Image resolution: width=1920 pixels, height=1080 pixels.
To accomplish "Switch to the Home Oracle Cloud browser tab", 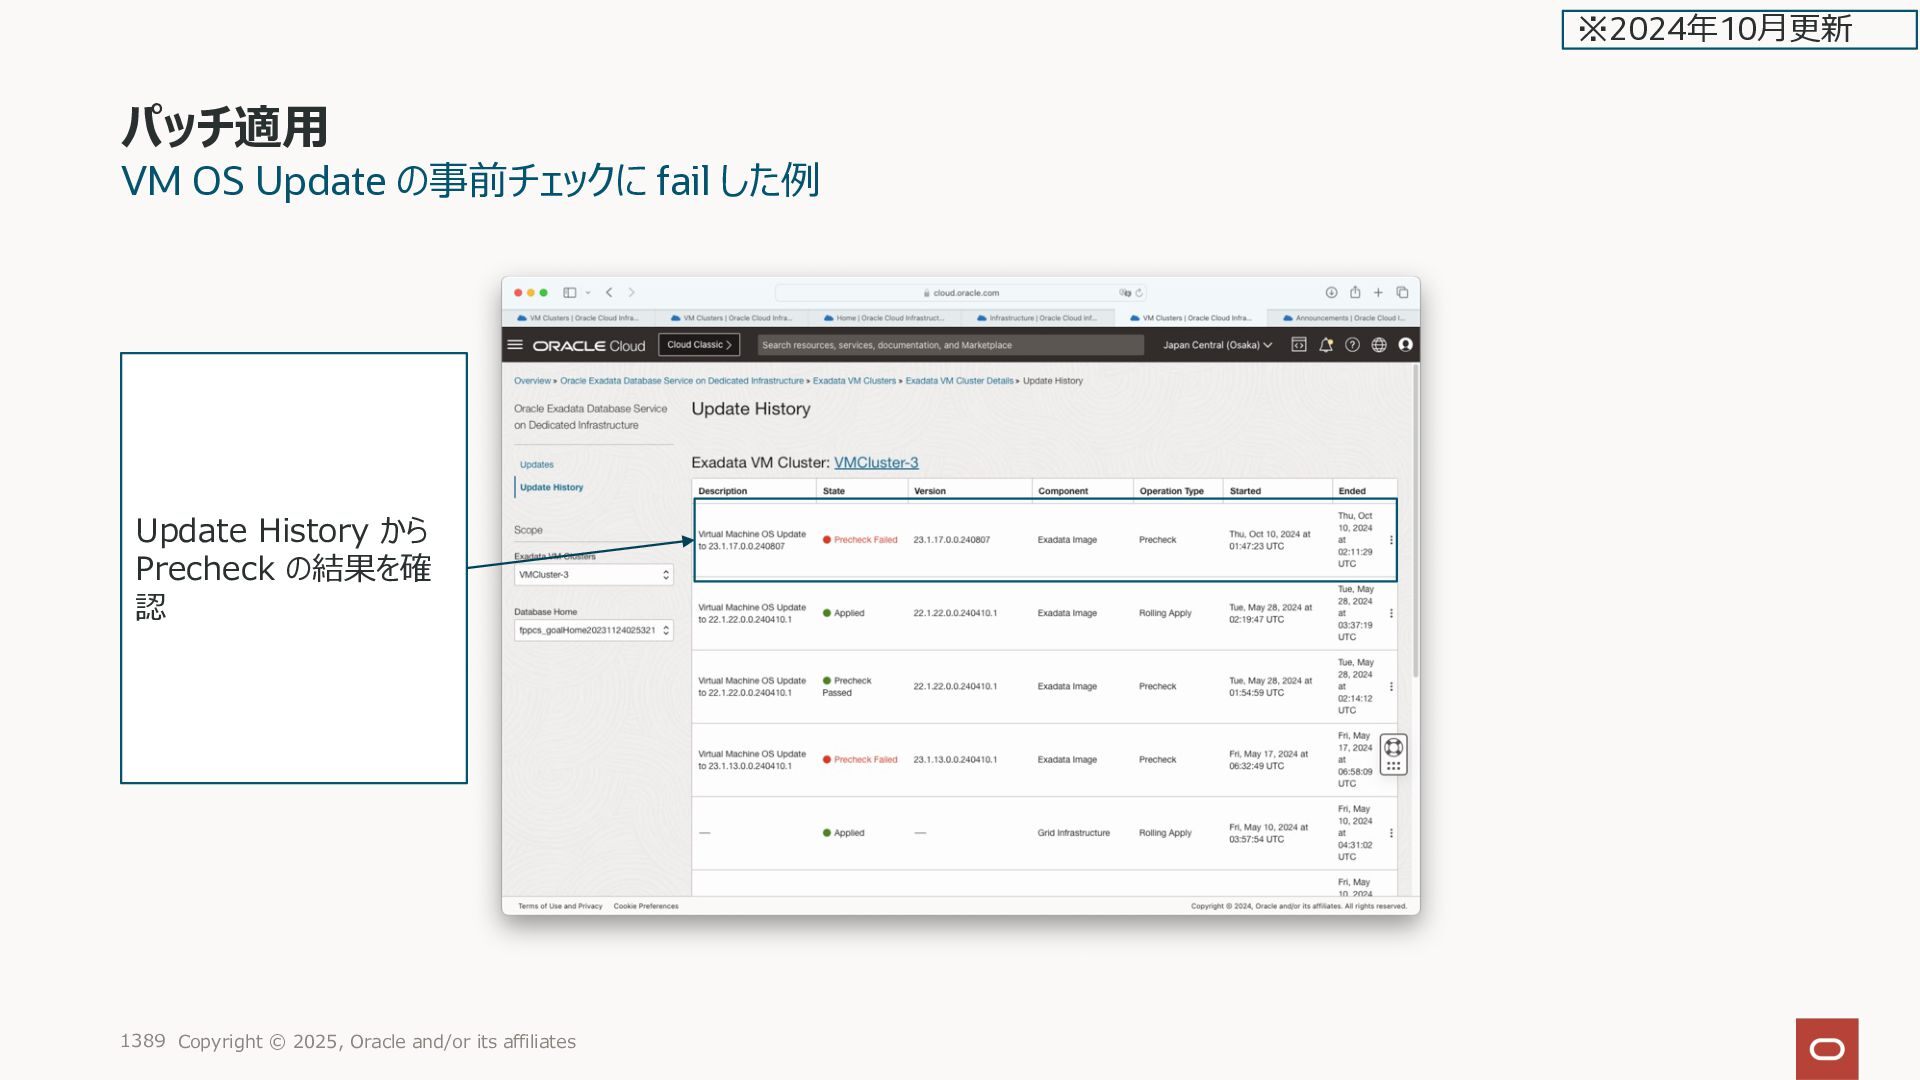I will [886, 318].
